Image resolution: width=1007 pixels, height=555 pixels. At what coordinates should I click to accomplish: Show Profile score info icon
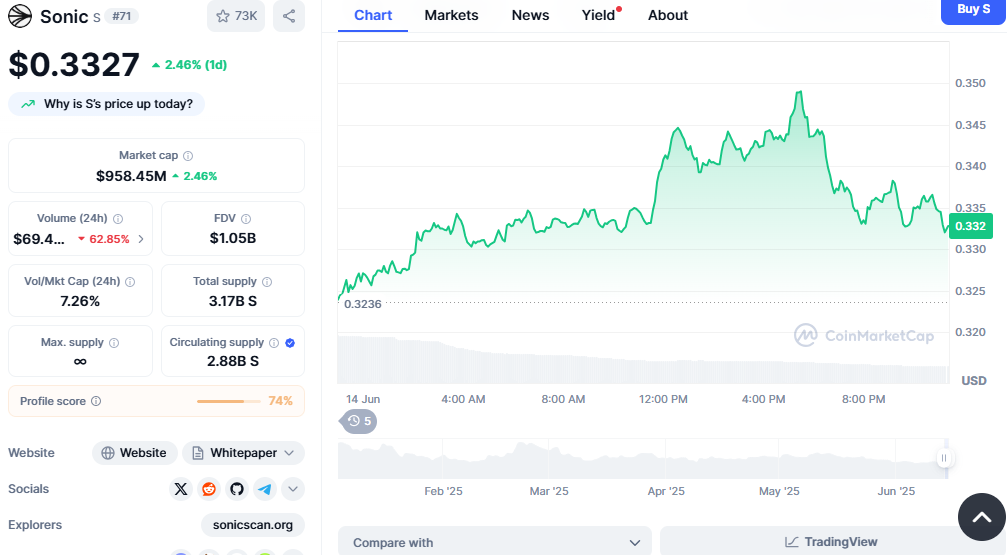(96, 401)
